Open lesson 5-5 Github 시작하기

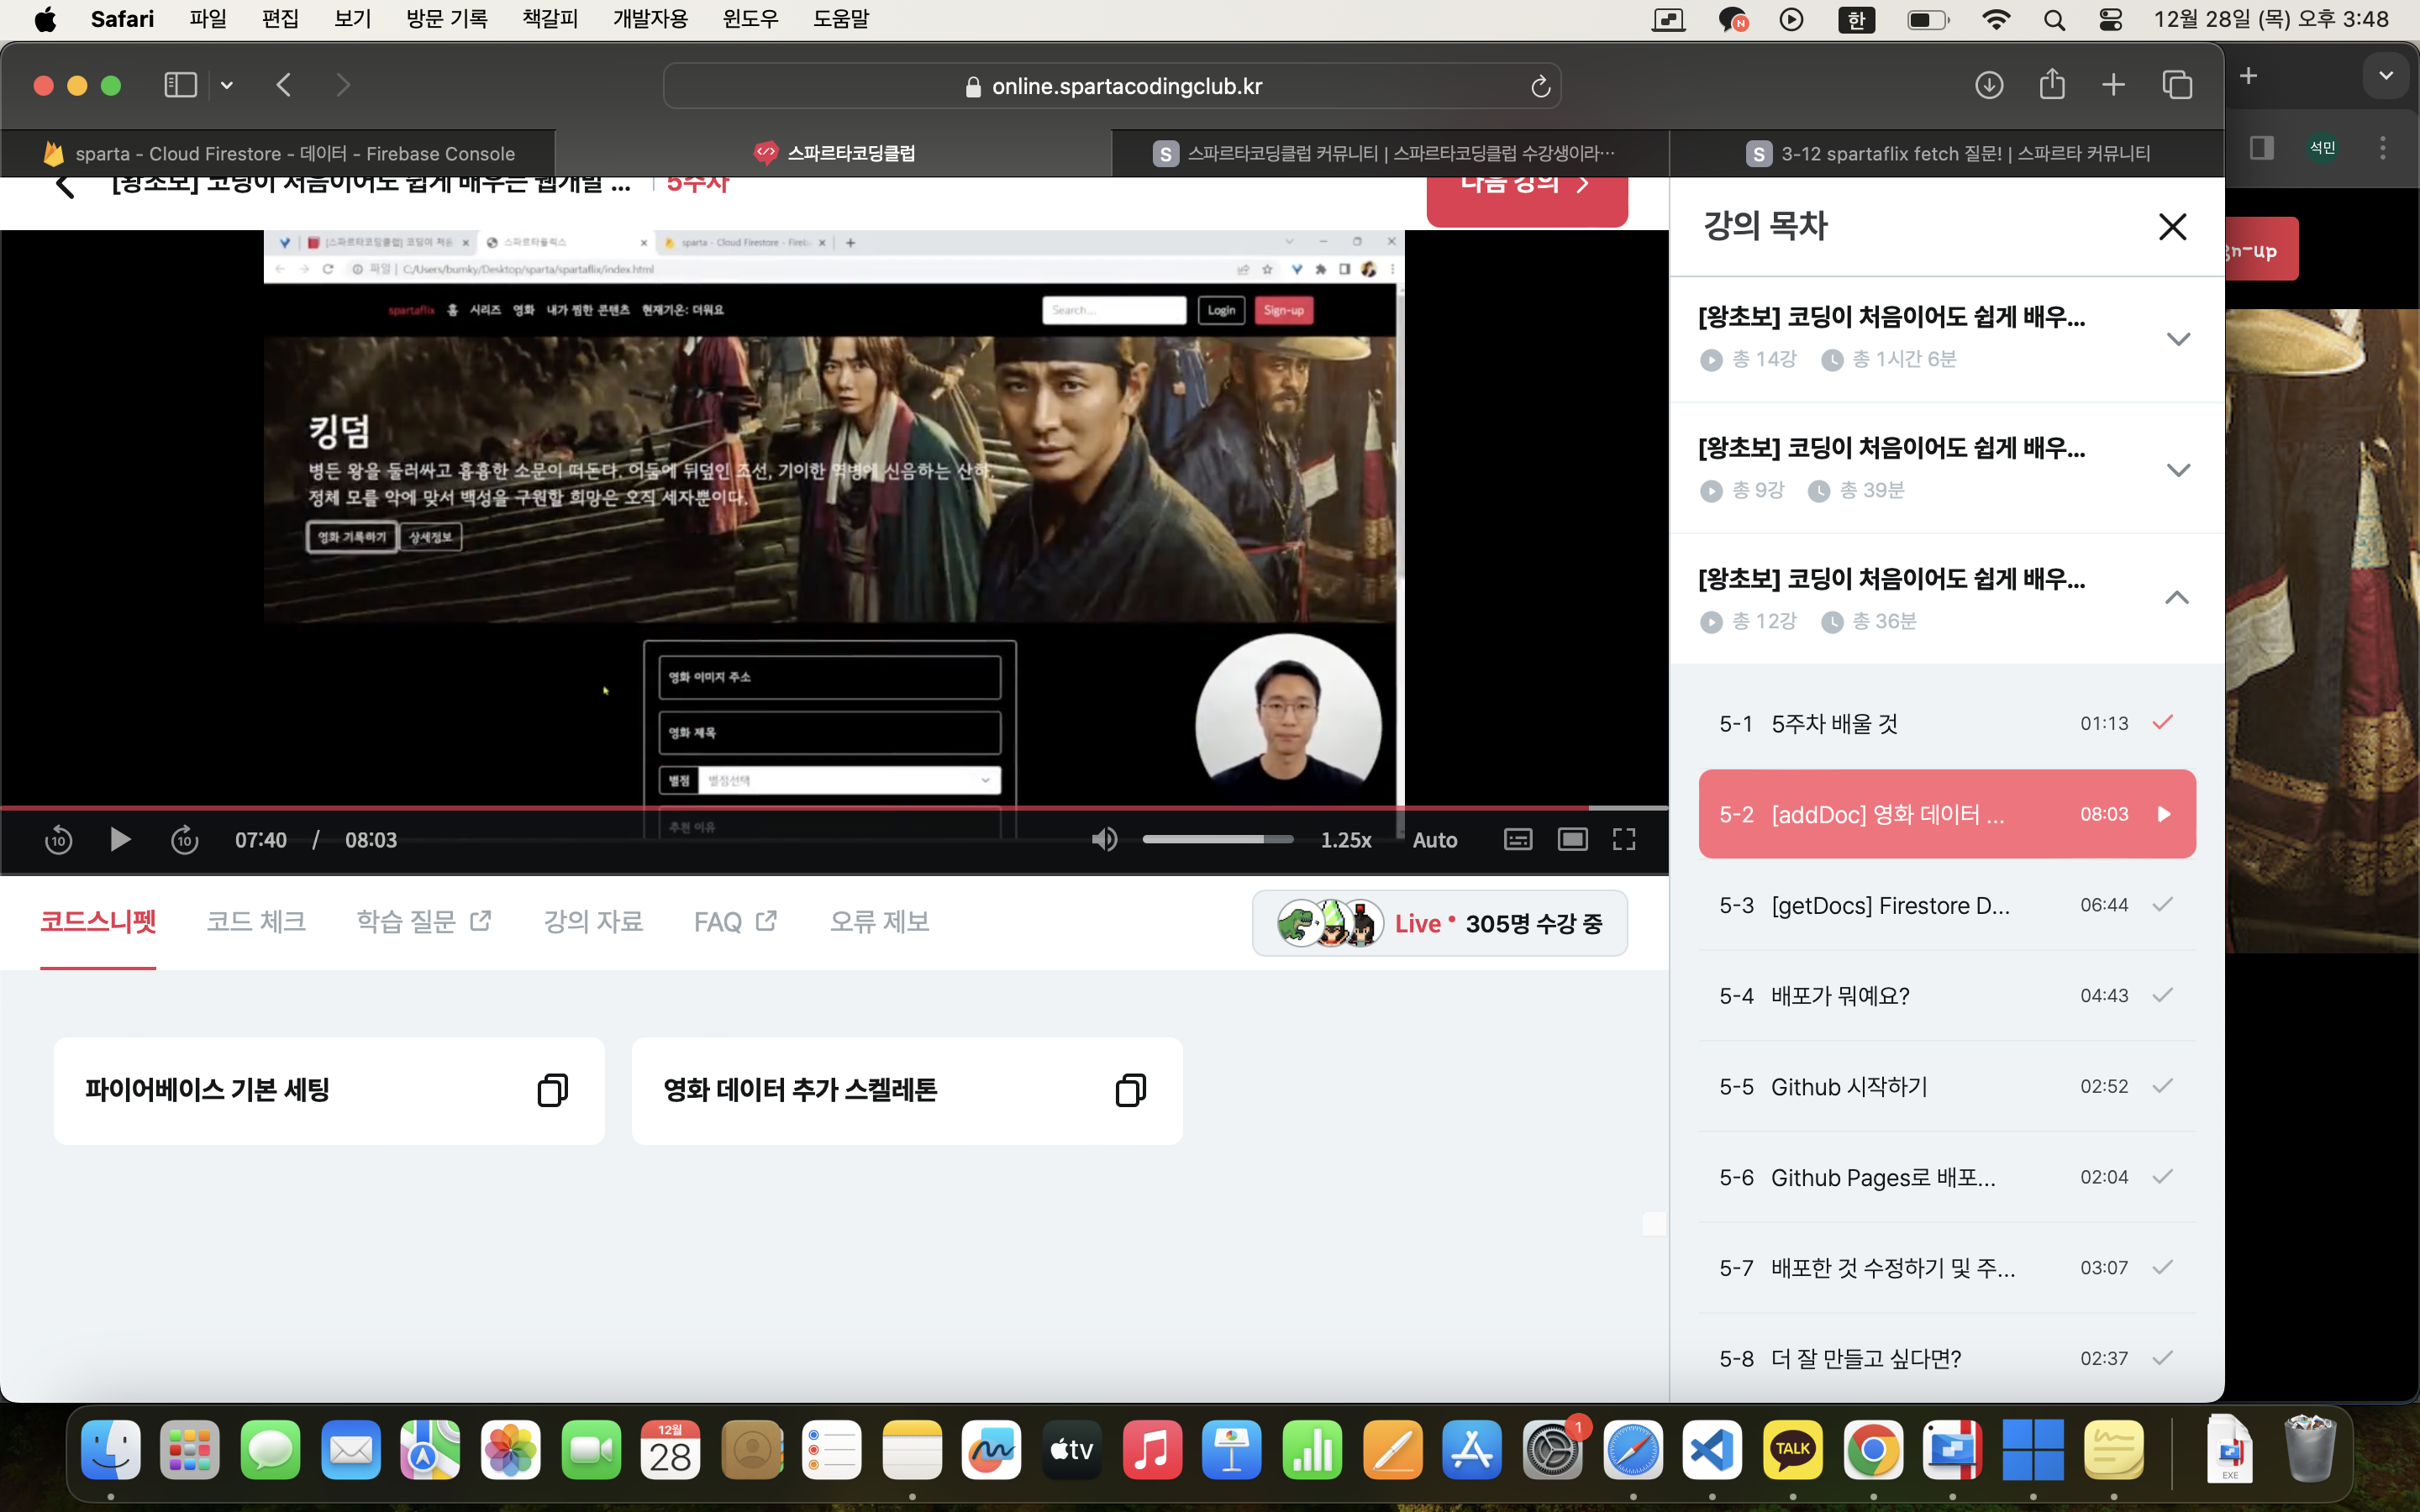(1946, 1087)
